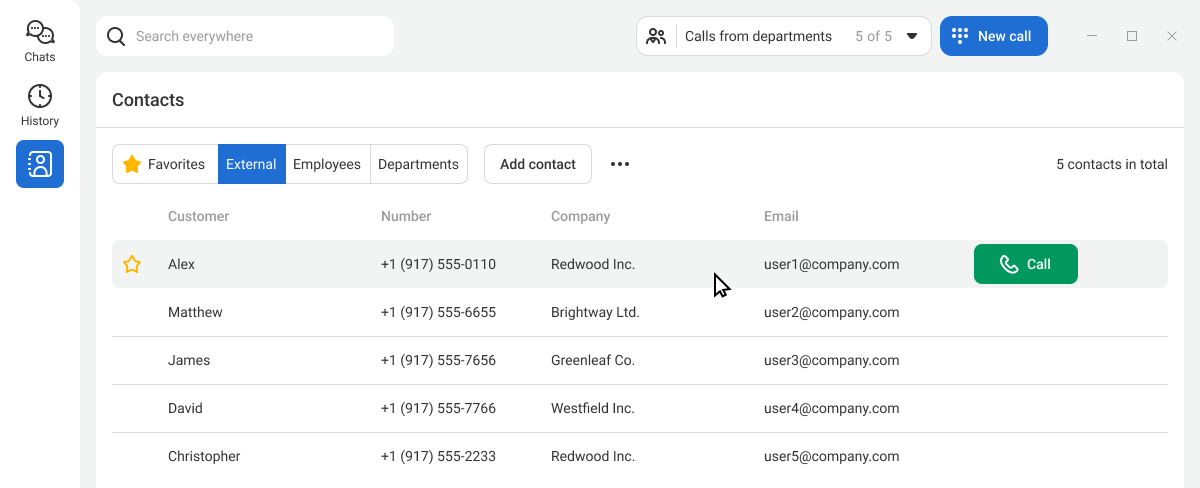Select the contact named David
The image size is (1200, 488).
coord(185,408)
